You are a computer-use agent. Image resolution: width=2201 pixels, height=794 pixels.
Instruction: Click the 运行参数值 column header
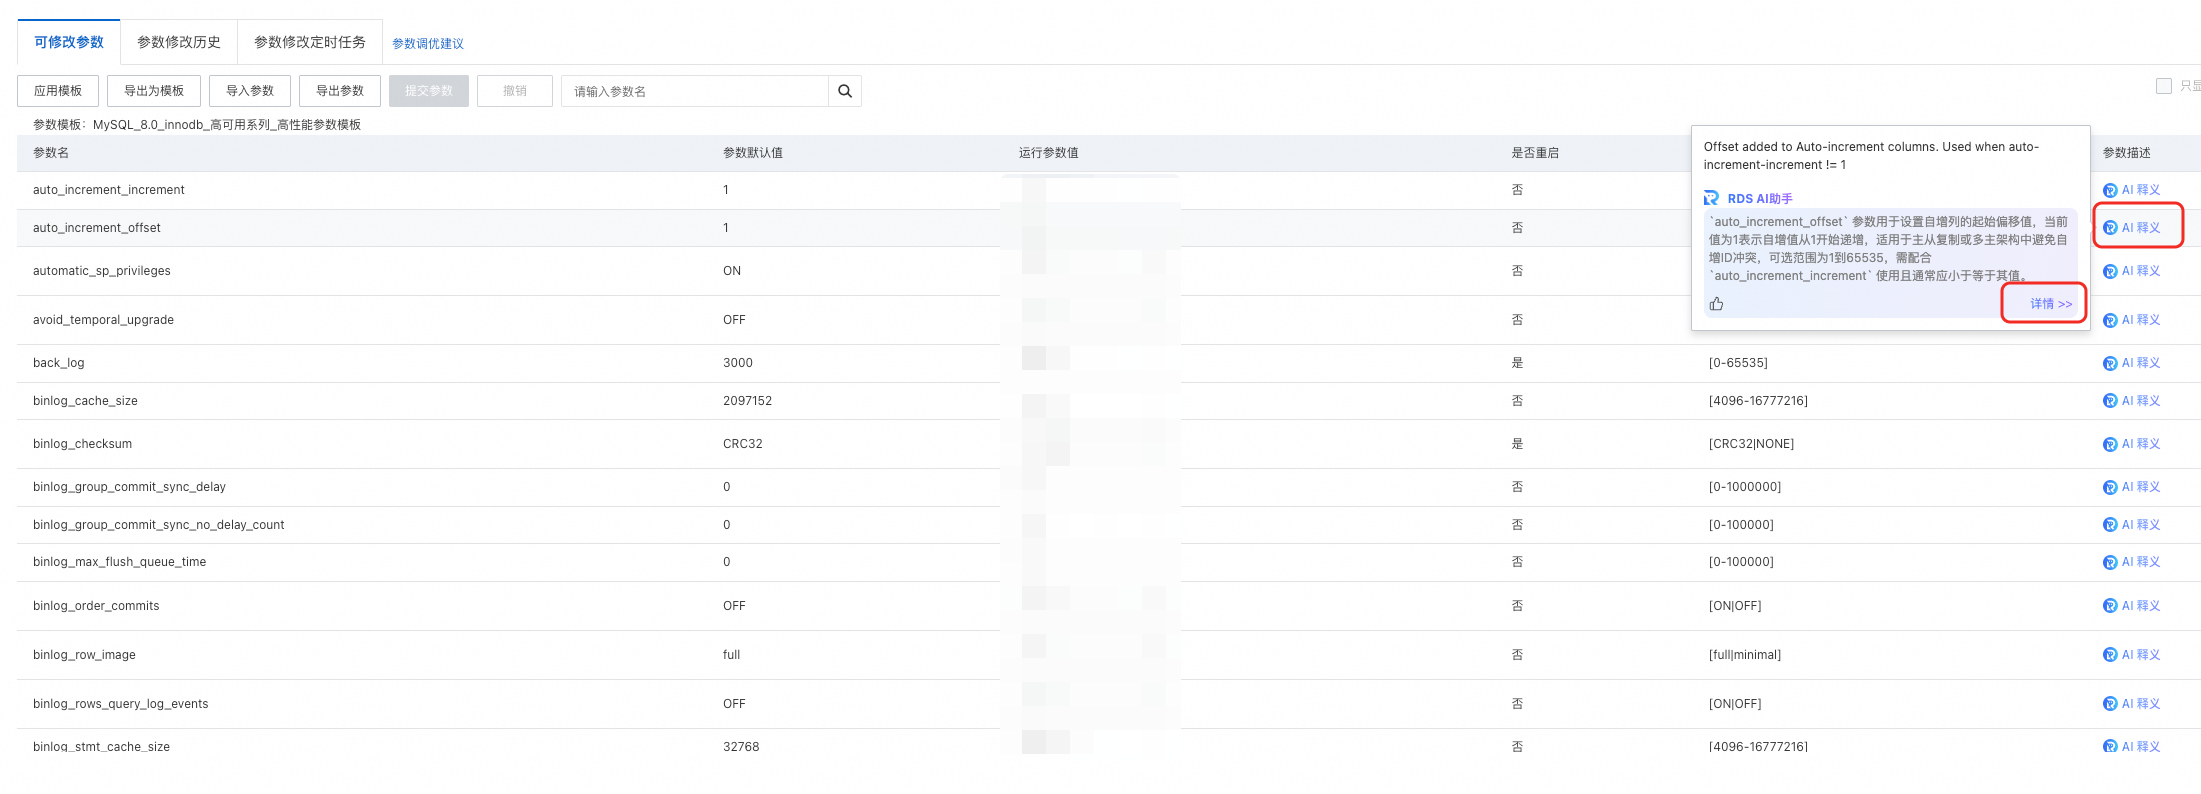tap(1049, 153)
